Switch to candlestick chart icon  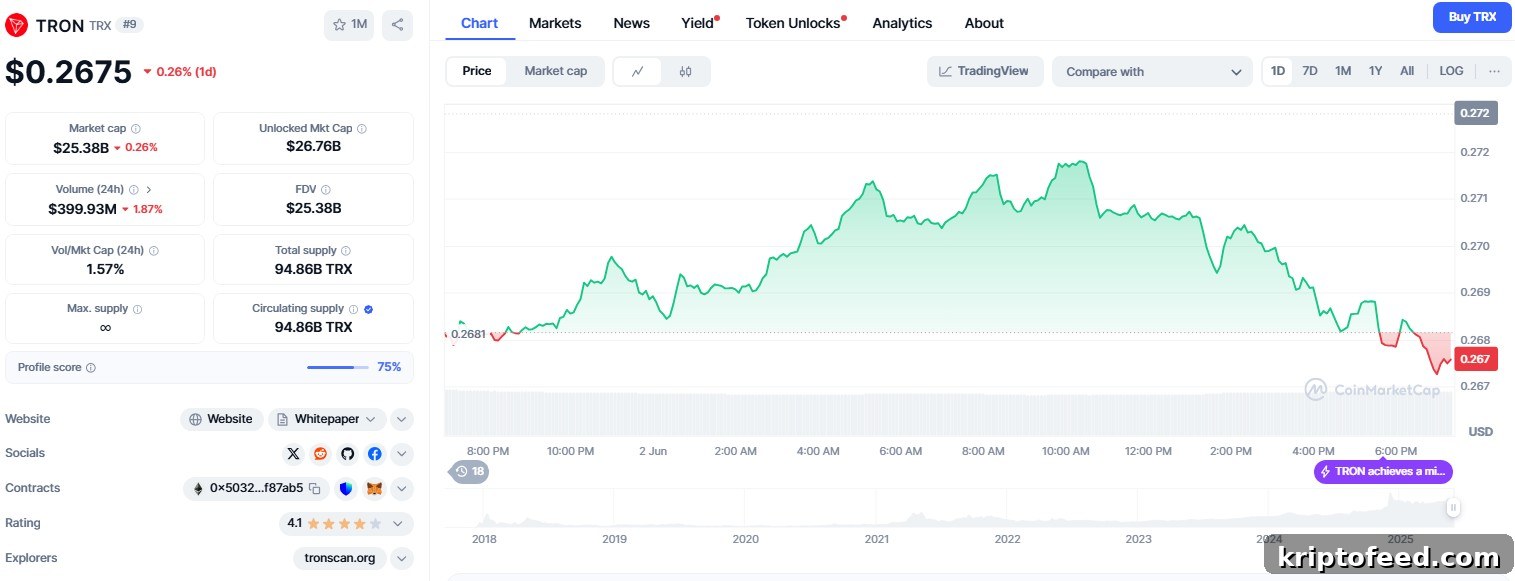(x=685, y=71)
